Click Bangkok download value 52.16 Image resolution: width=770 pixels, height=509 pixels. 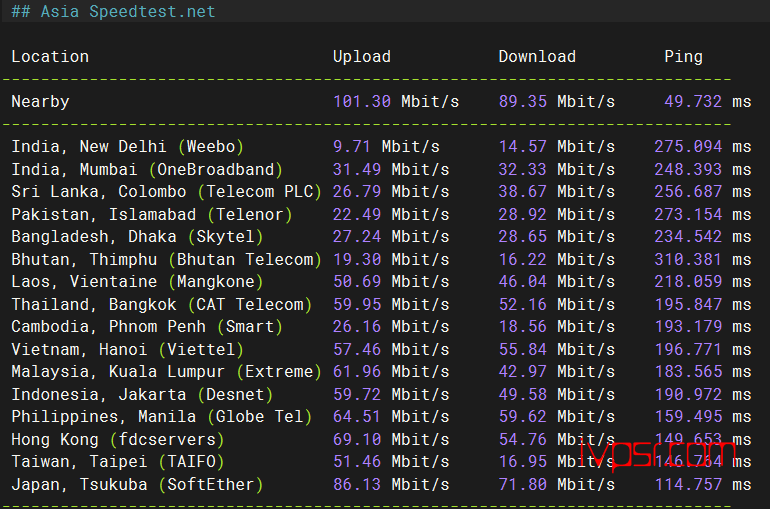pyautogui.click(x=522, y=304)
